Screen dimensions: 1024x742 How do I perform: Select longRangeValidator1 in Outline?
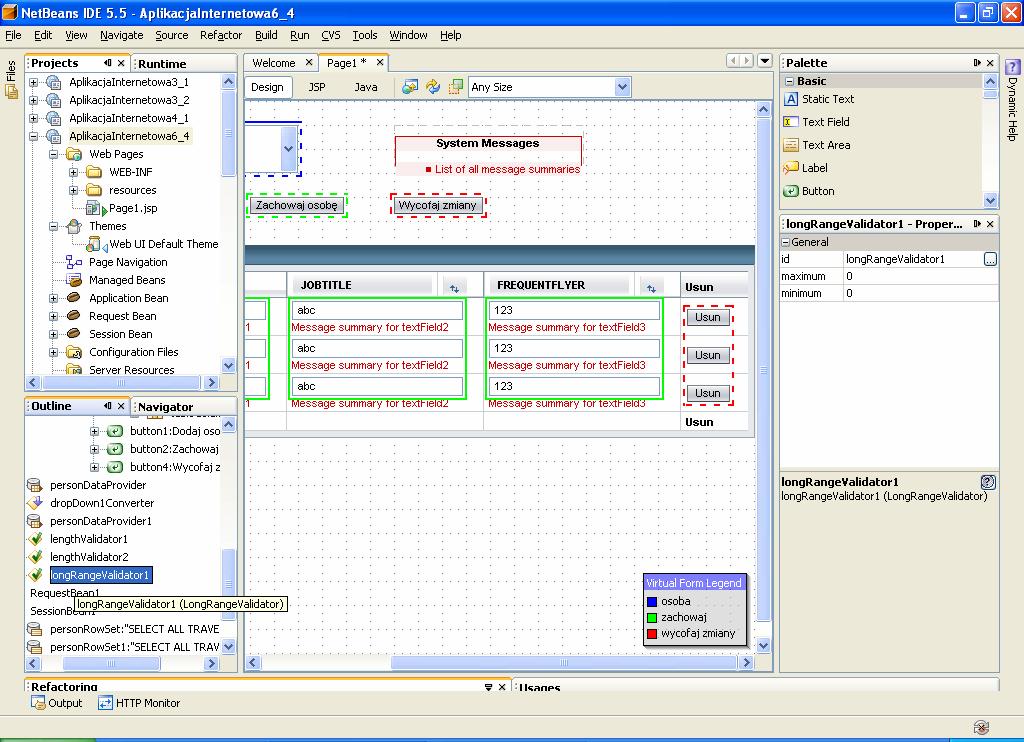101,575
